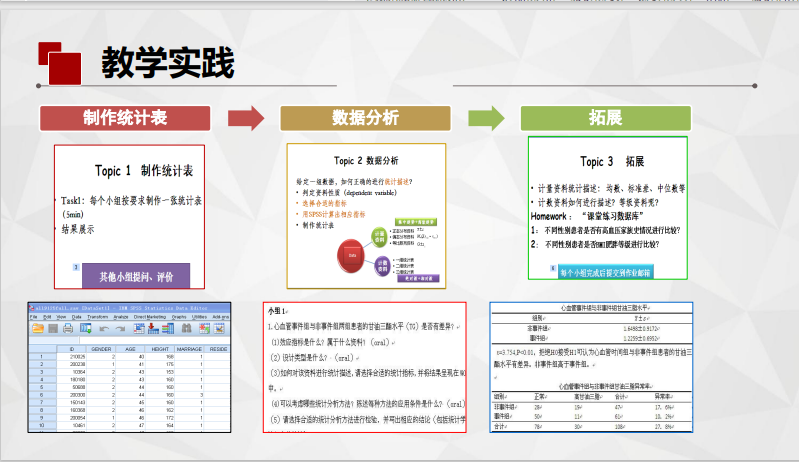This screenshot has width=799, height=462.
Task: Click the RESIDE column header in SPSS
Action: click(218, 349)
